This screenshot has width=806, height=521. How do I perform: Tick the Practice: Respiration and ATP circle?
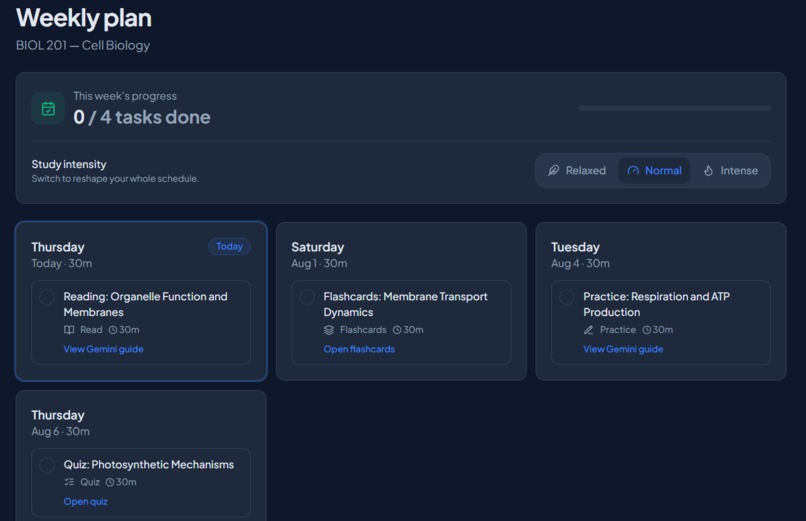566,297
